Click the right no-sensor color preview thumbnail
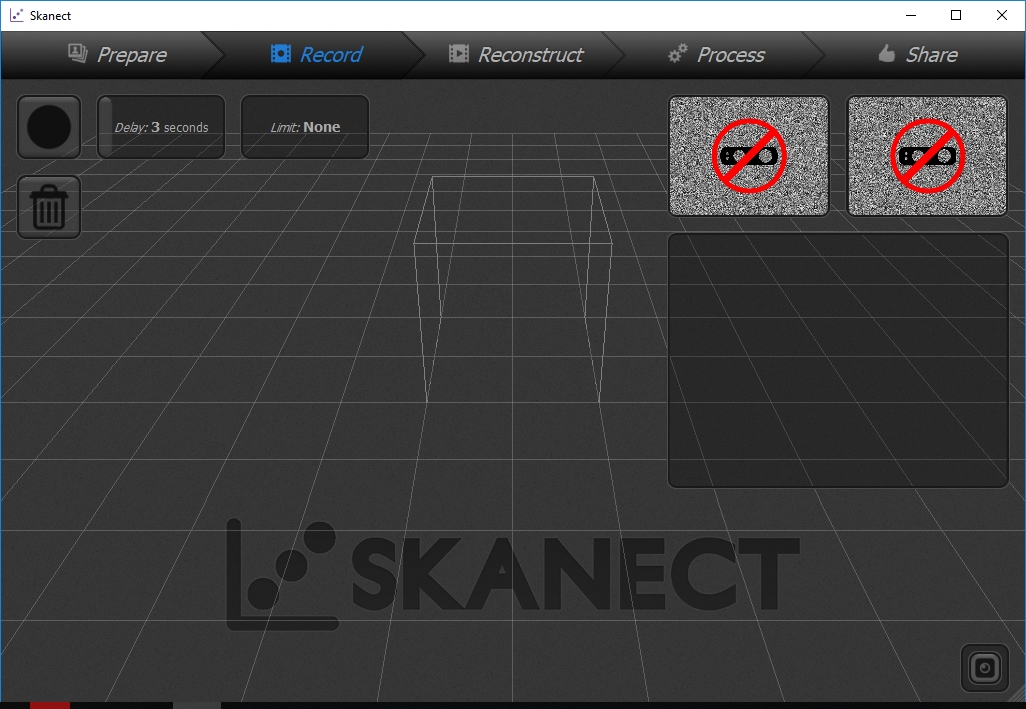 pos(927,156)
